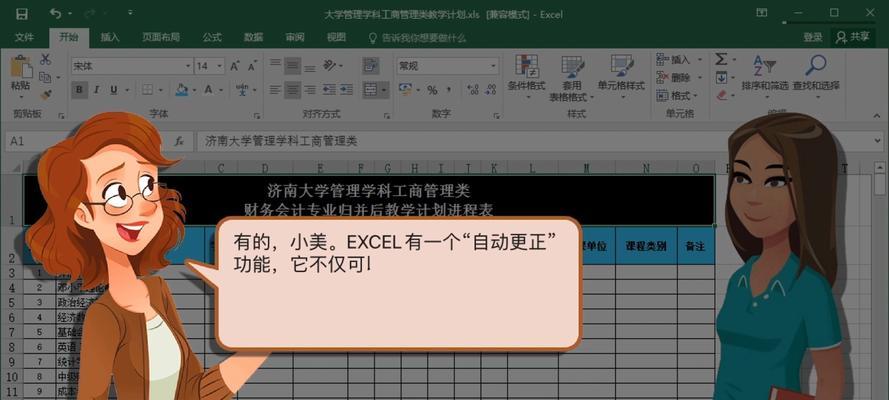Click the fill color bucket swatch
The width and height of the screenshot is (889, 400).
182,90
